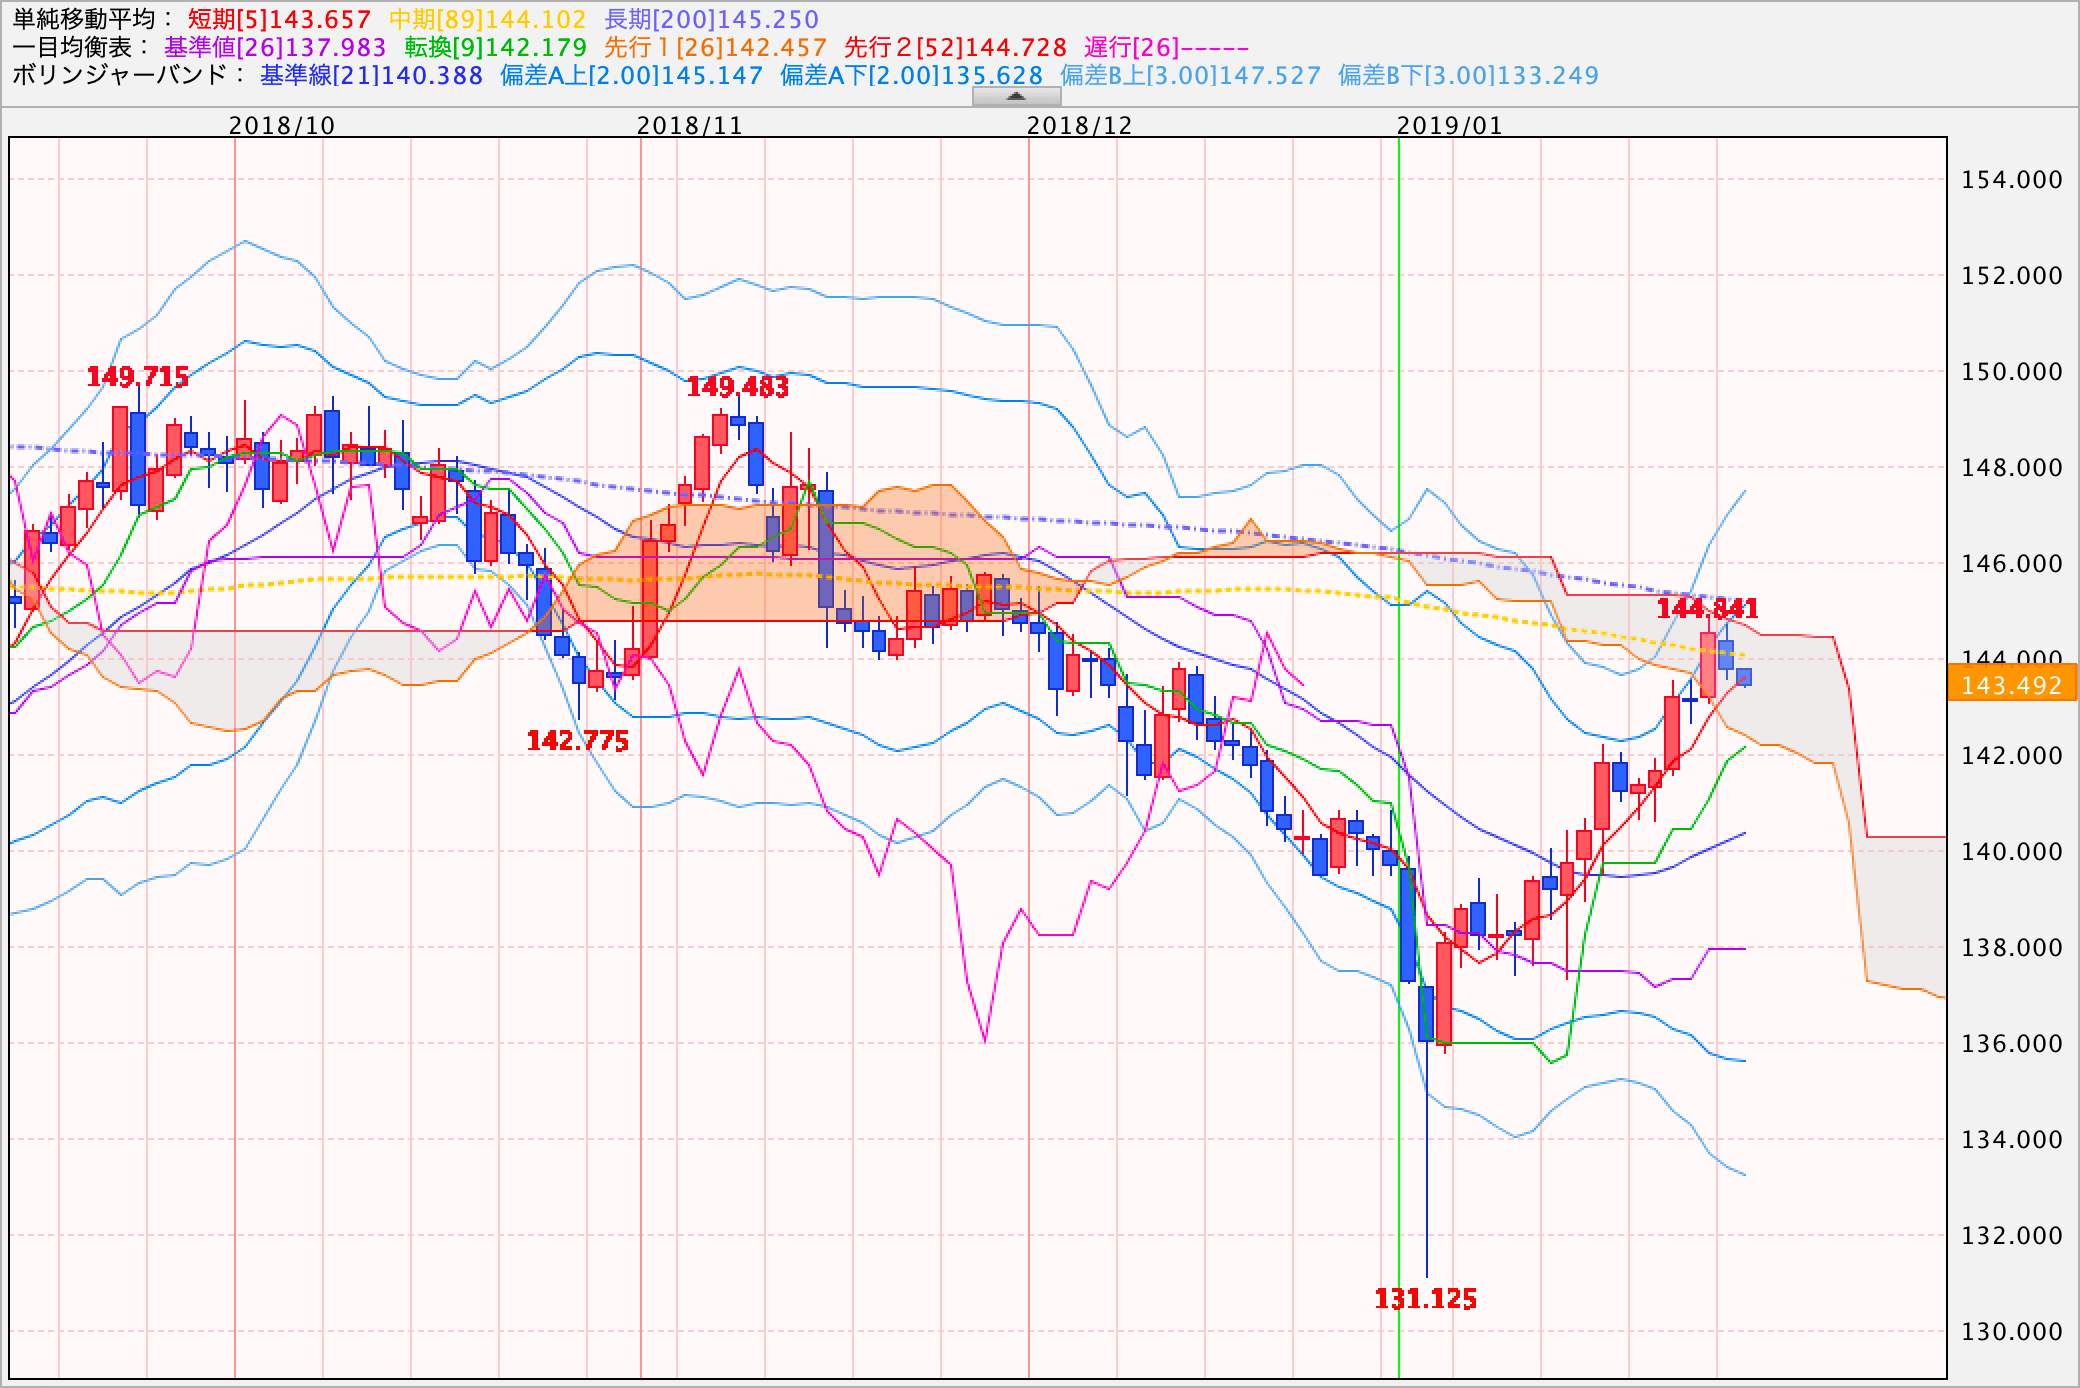Click the 138.000 price axis label

(2012, 948)
